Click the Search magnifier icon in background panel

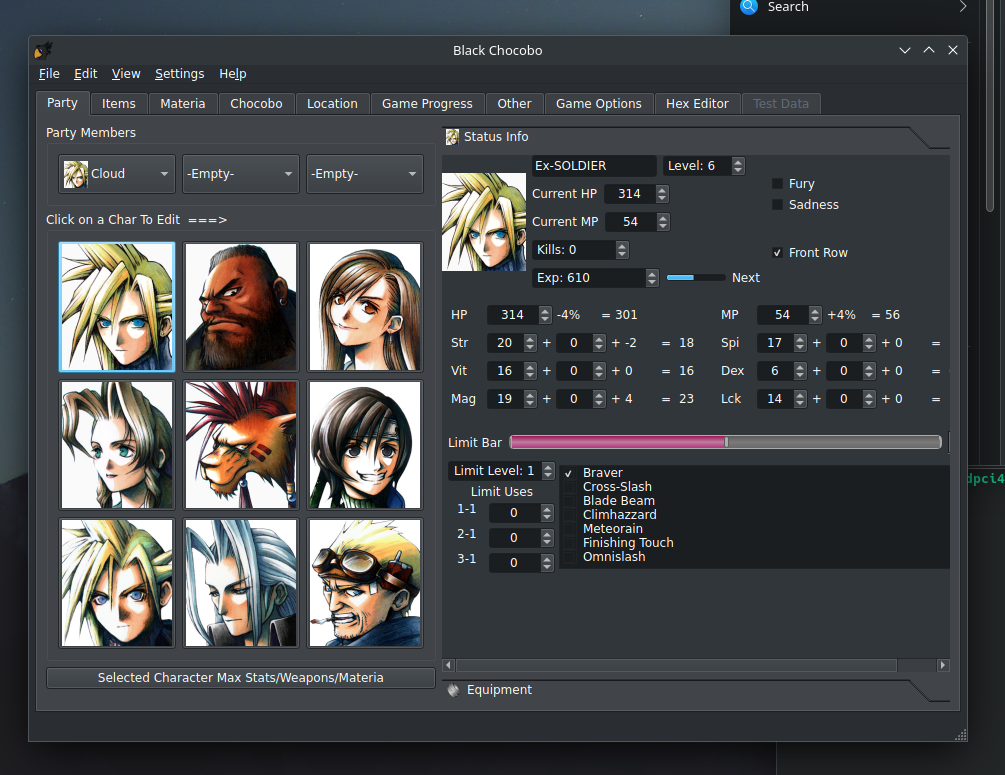pos(749,6)
